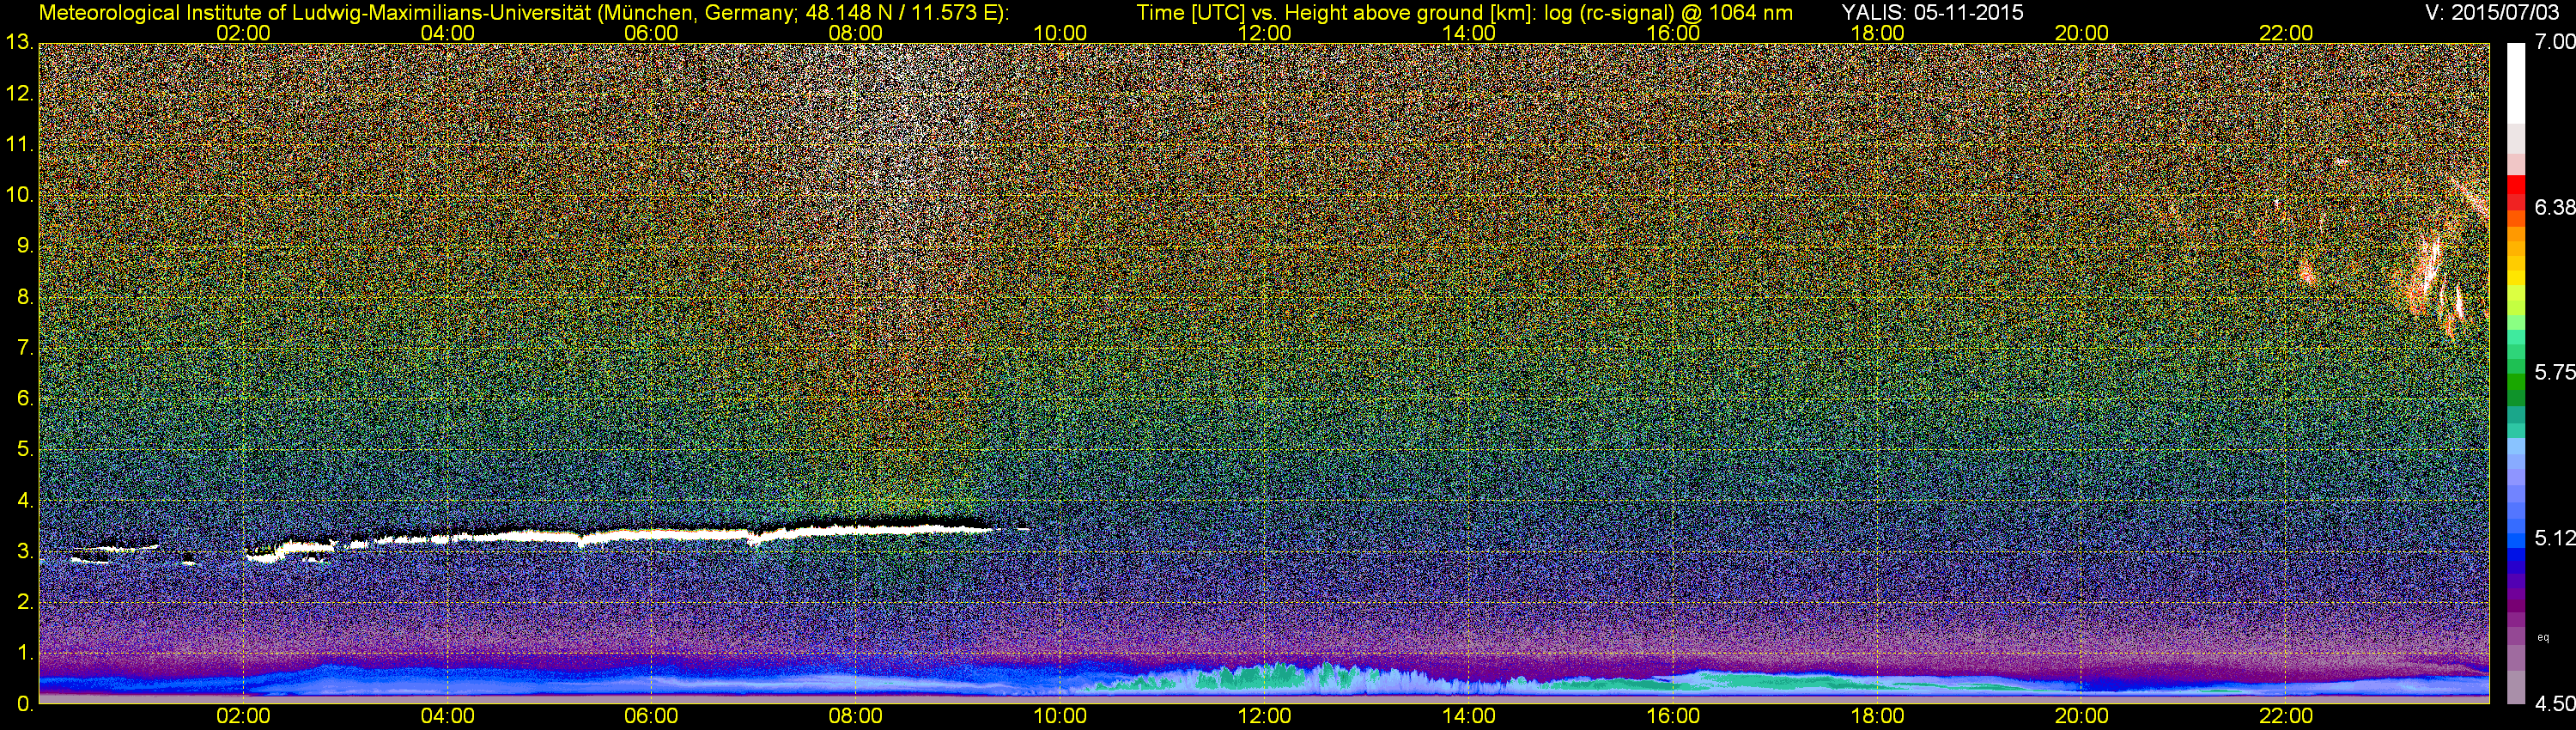The height and width of the screenshot is (730, 2576).
Task: Click the 'V: 2015/07/03' version label
Action: 2493,13
